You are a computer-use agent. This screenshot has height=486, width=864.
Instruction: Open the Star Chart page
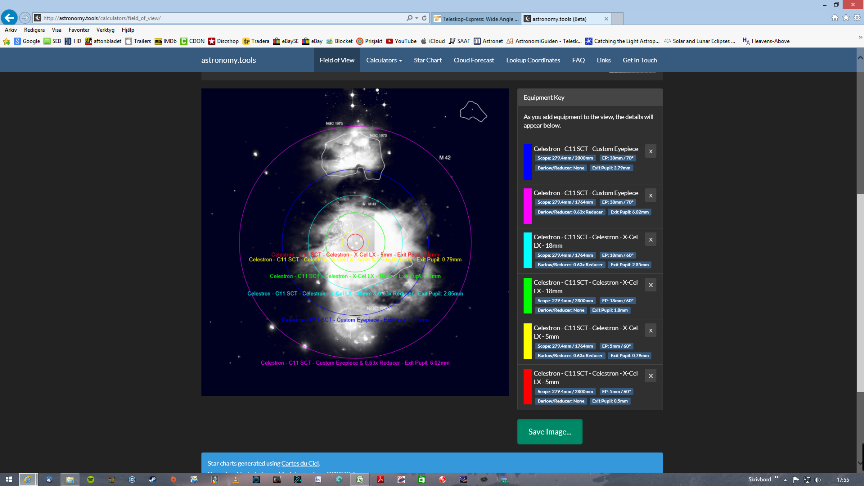point(428,60)
